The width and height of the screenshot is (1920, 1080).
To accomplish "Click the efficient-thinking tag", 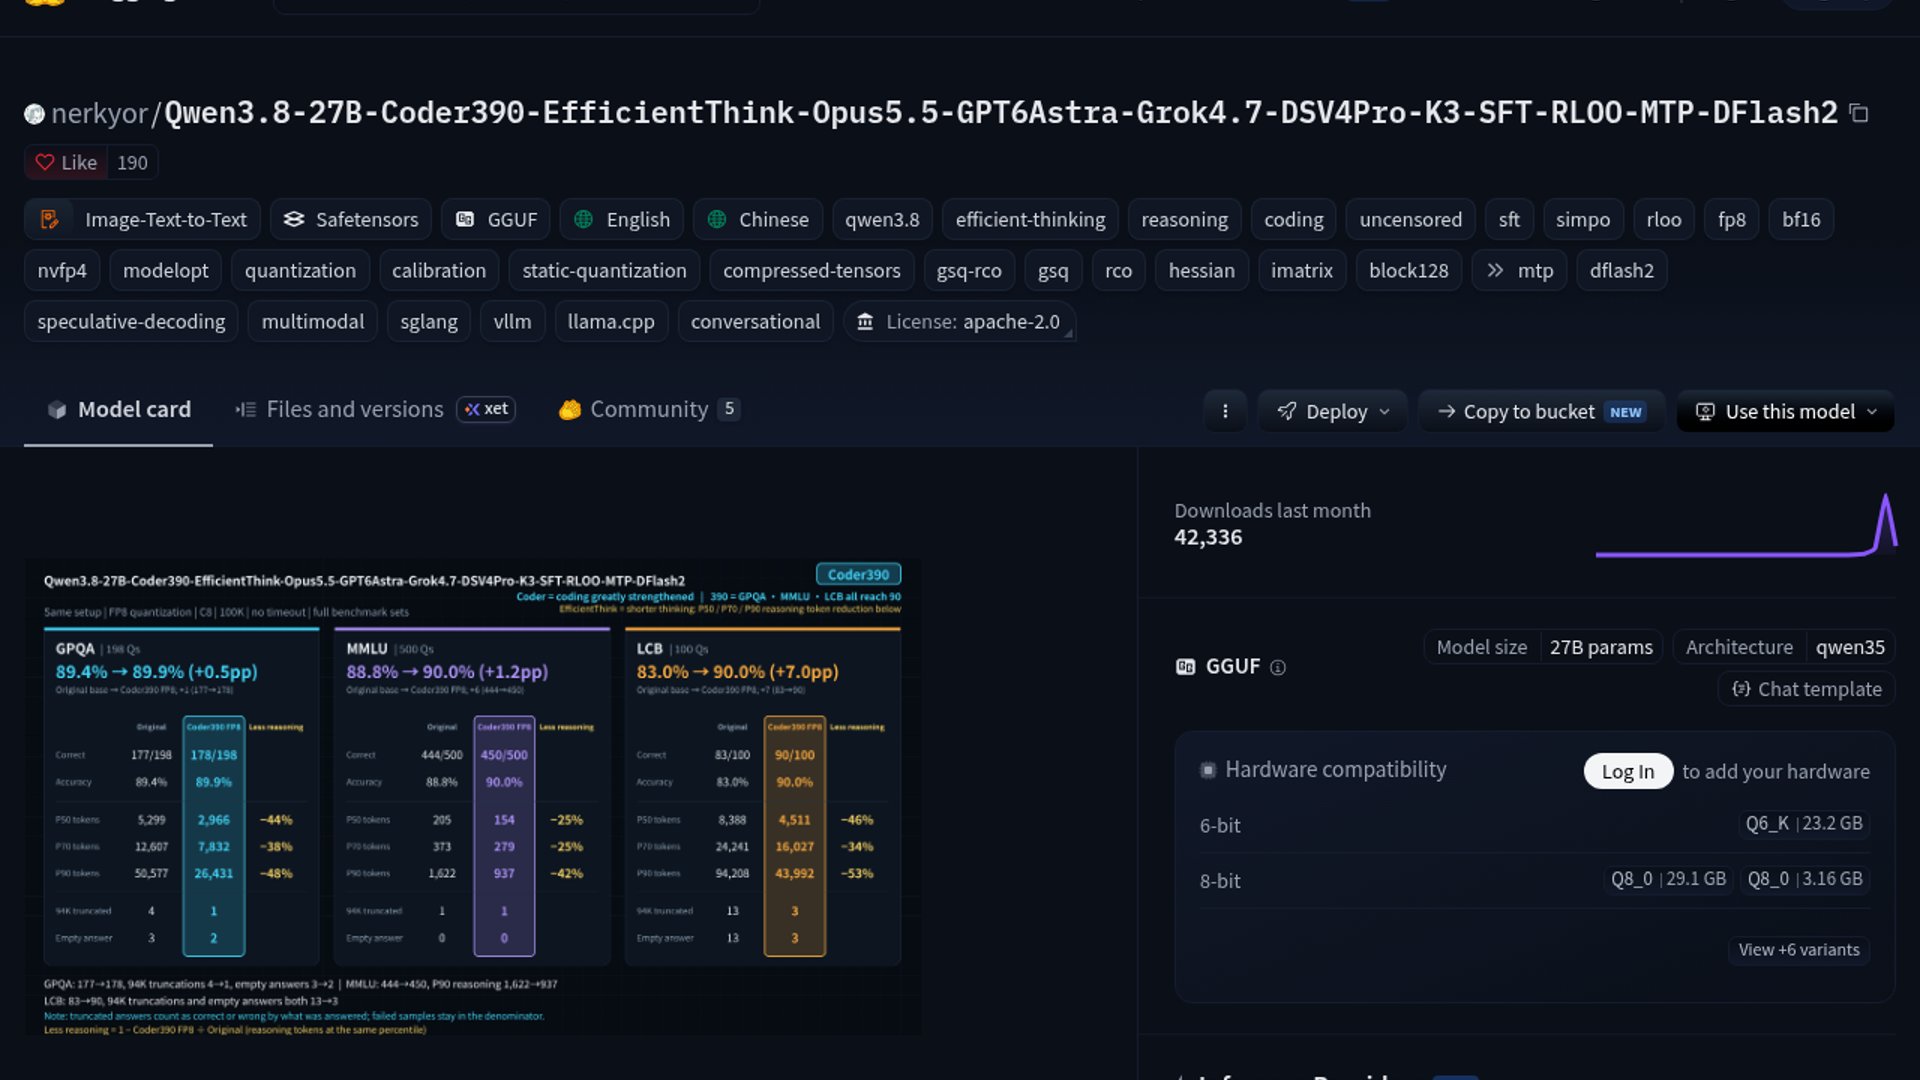I will [x=1030, y=219].
